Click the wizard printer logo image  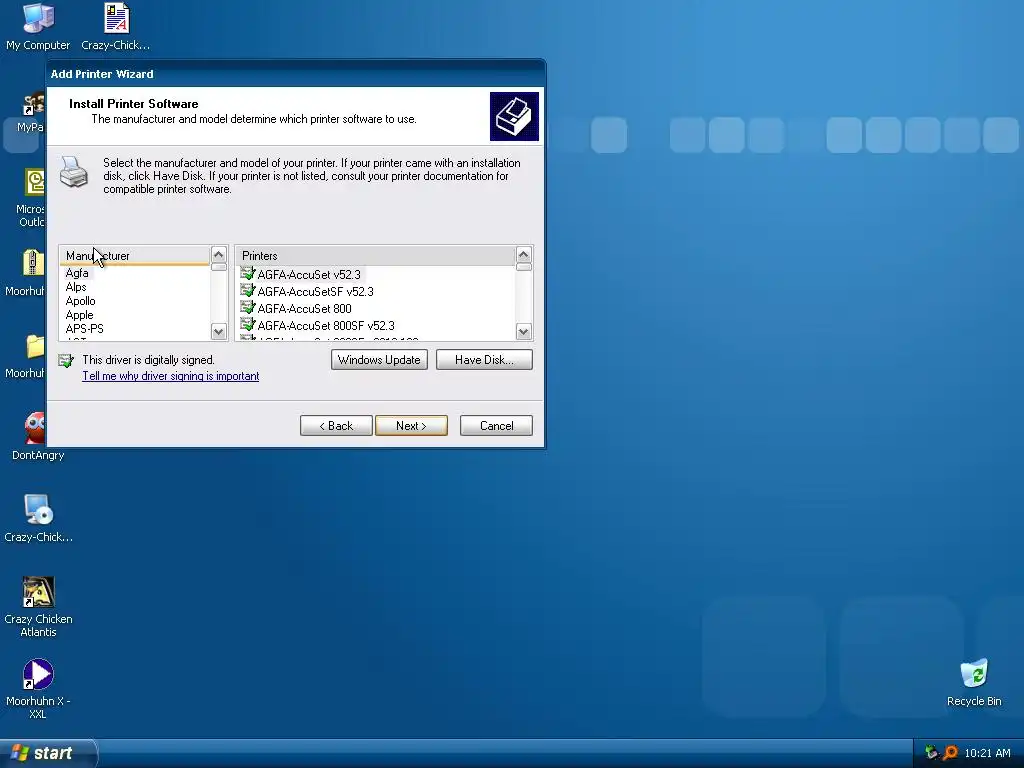514,116
